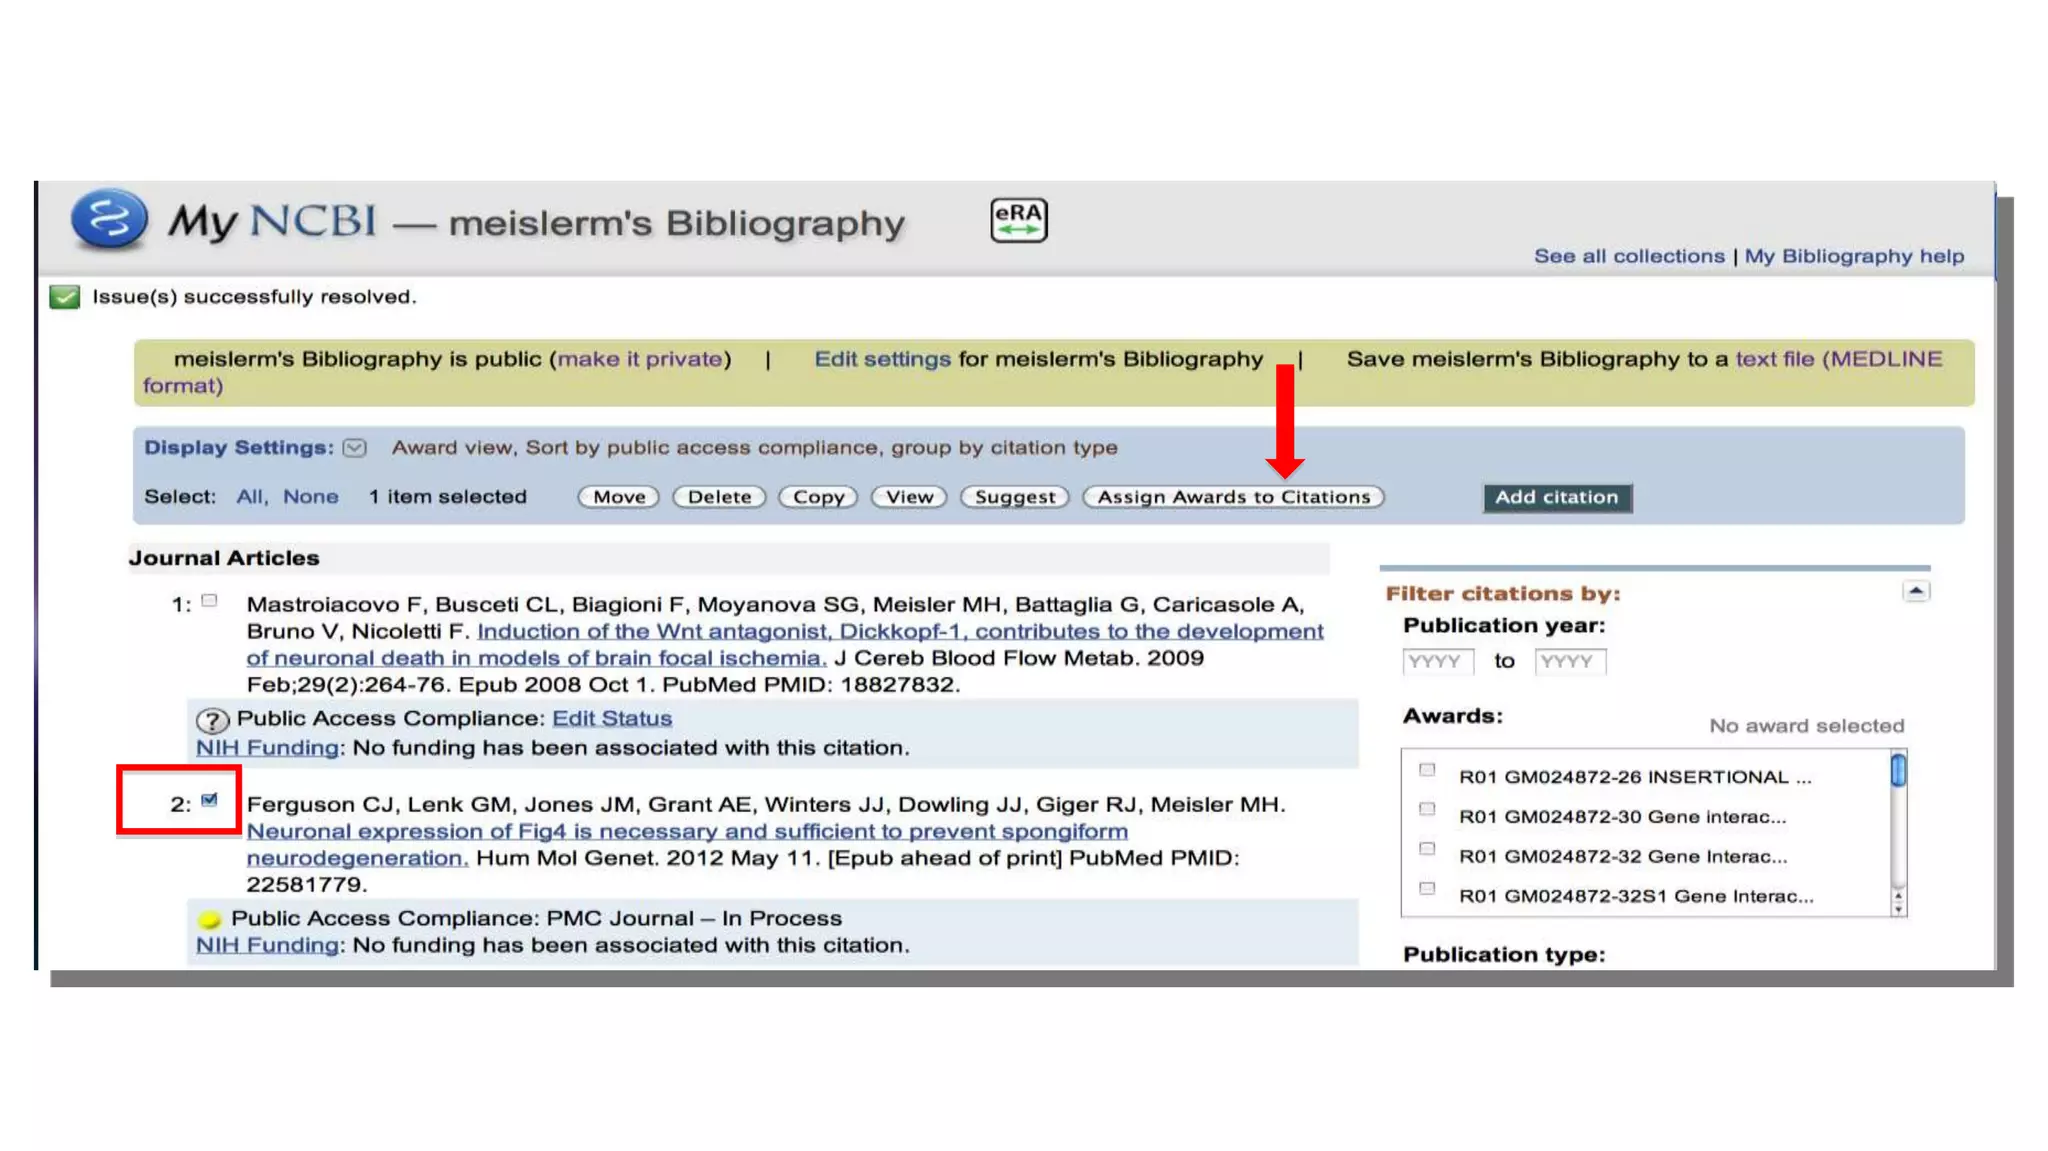Open the My Bibliography help link
Screen dimensions: 2048x1151
point(1854,256)
